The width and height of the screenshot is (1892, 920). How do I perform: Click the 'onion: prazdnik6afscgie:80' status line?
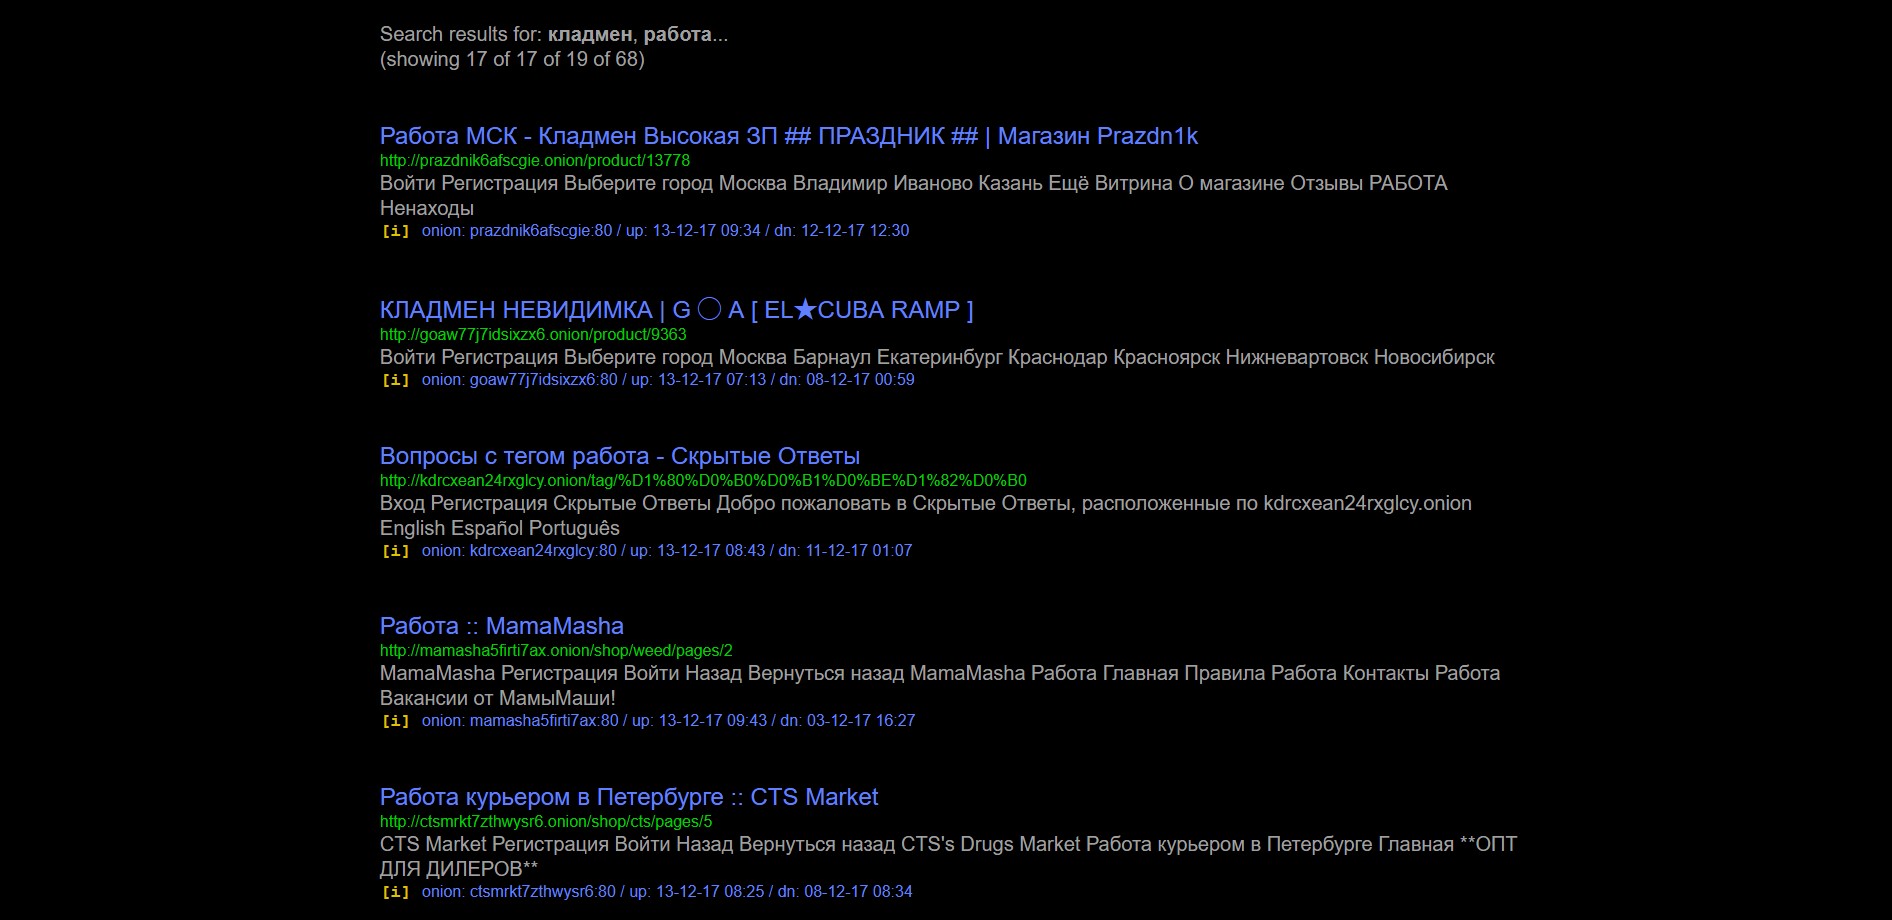(665, 231)
